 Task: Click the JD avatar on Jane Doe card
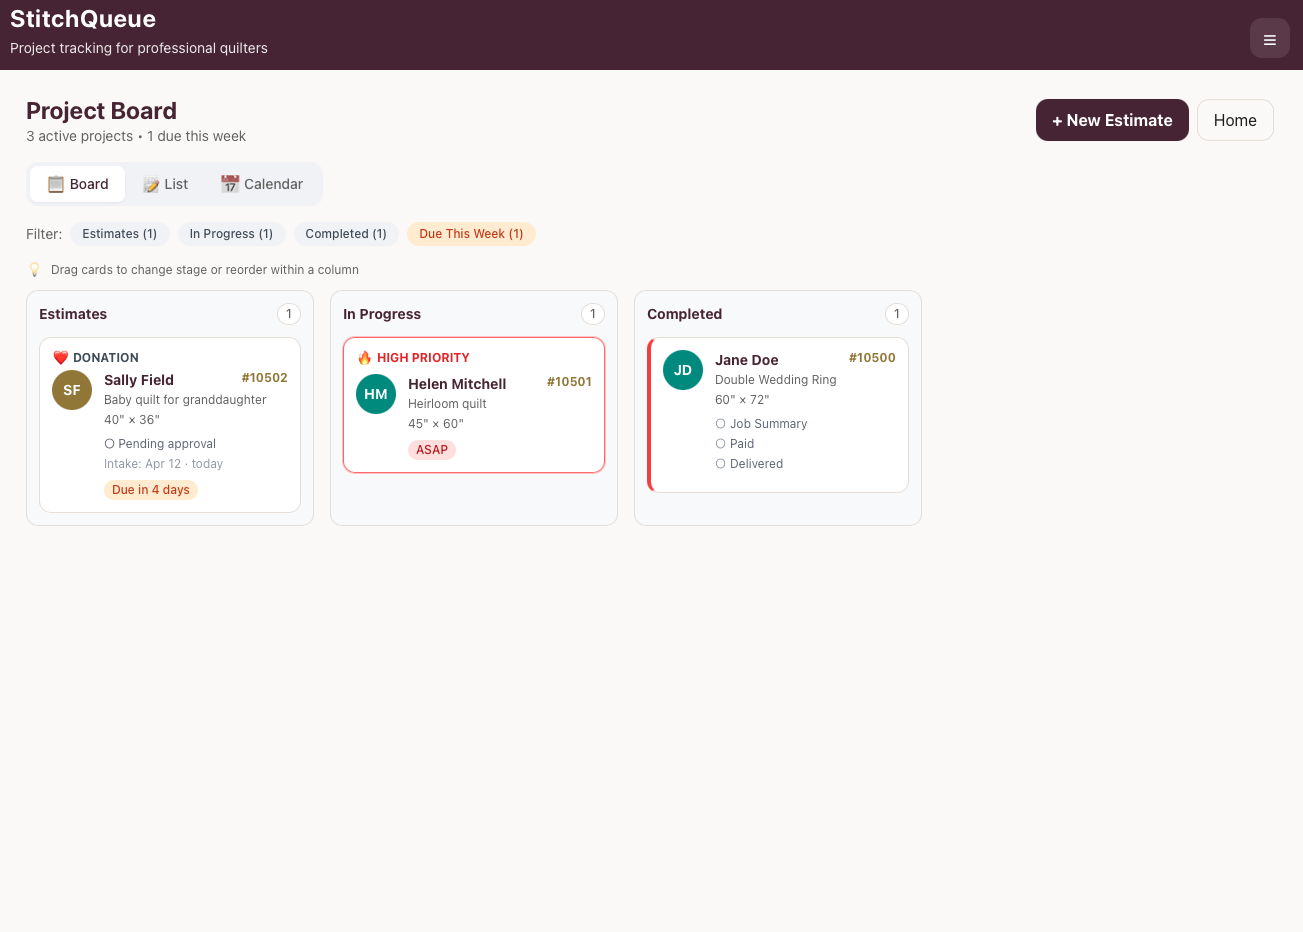[x=683, y=370]
